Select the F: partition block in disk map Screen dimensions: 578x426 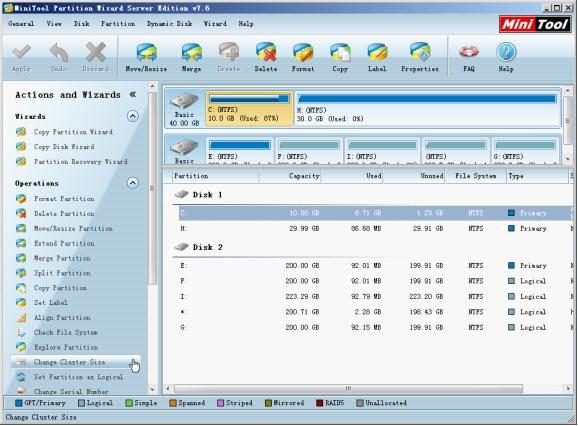(x=309, y=150)
